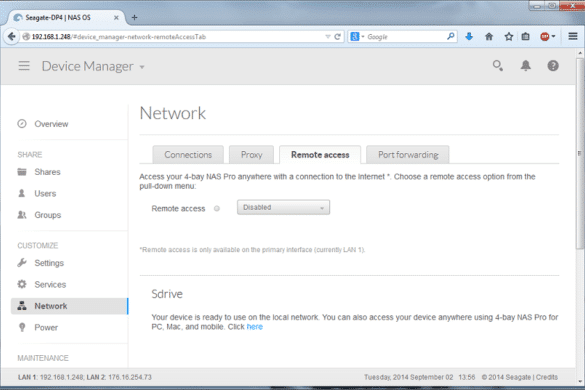
Task: Open Overview in the sidebar
Action: click(51, 124)
